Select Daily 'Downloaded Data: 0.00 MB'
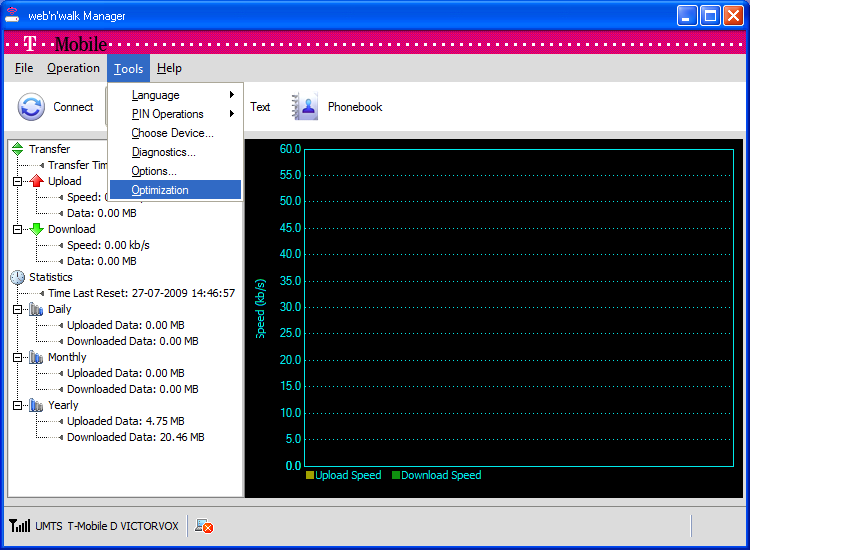This screenshot has width=864, height=550. [133, 341]
